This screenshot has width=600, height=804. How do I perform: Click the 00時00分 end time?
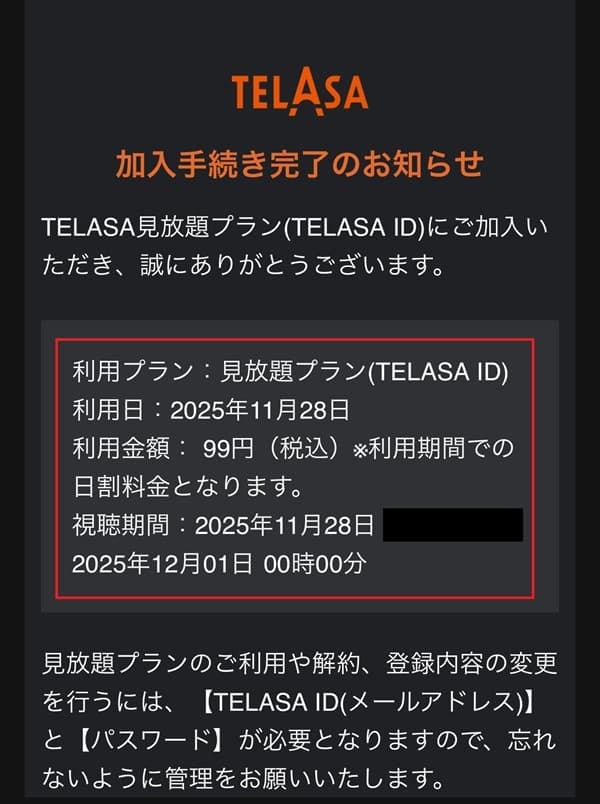315,564
